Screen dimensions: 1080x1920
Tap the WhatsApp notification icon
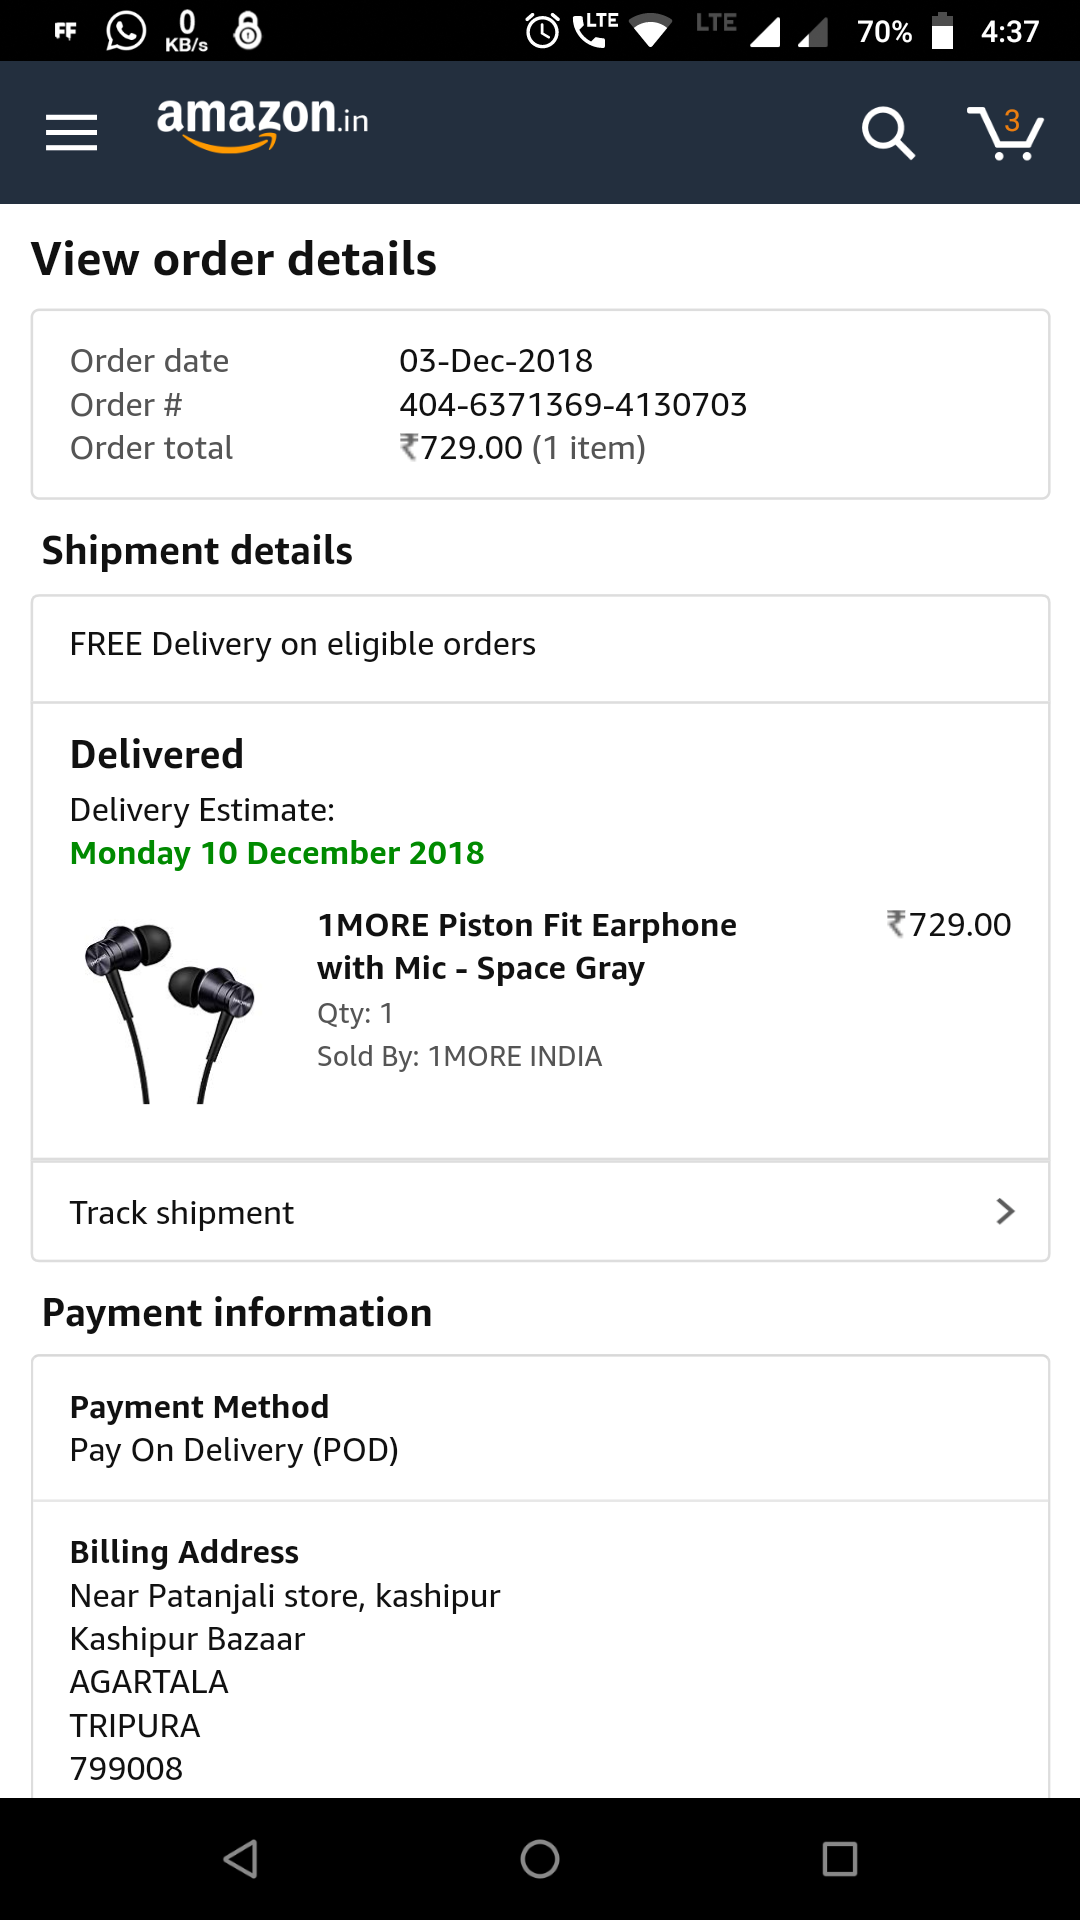[x=126, y=31]
